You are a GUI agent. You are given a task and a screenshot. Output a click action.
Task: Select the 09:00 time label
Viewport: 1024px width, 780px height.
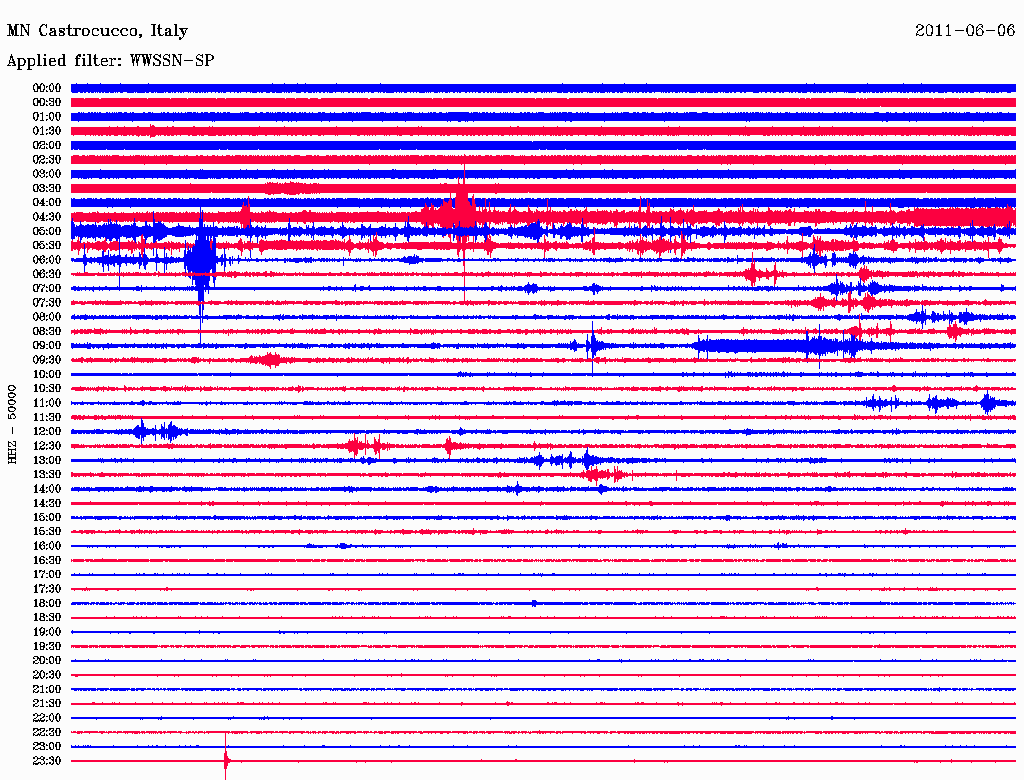[x=47, y=346]
